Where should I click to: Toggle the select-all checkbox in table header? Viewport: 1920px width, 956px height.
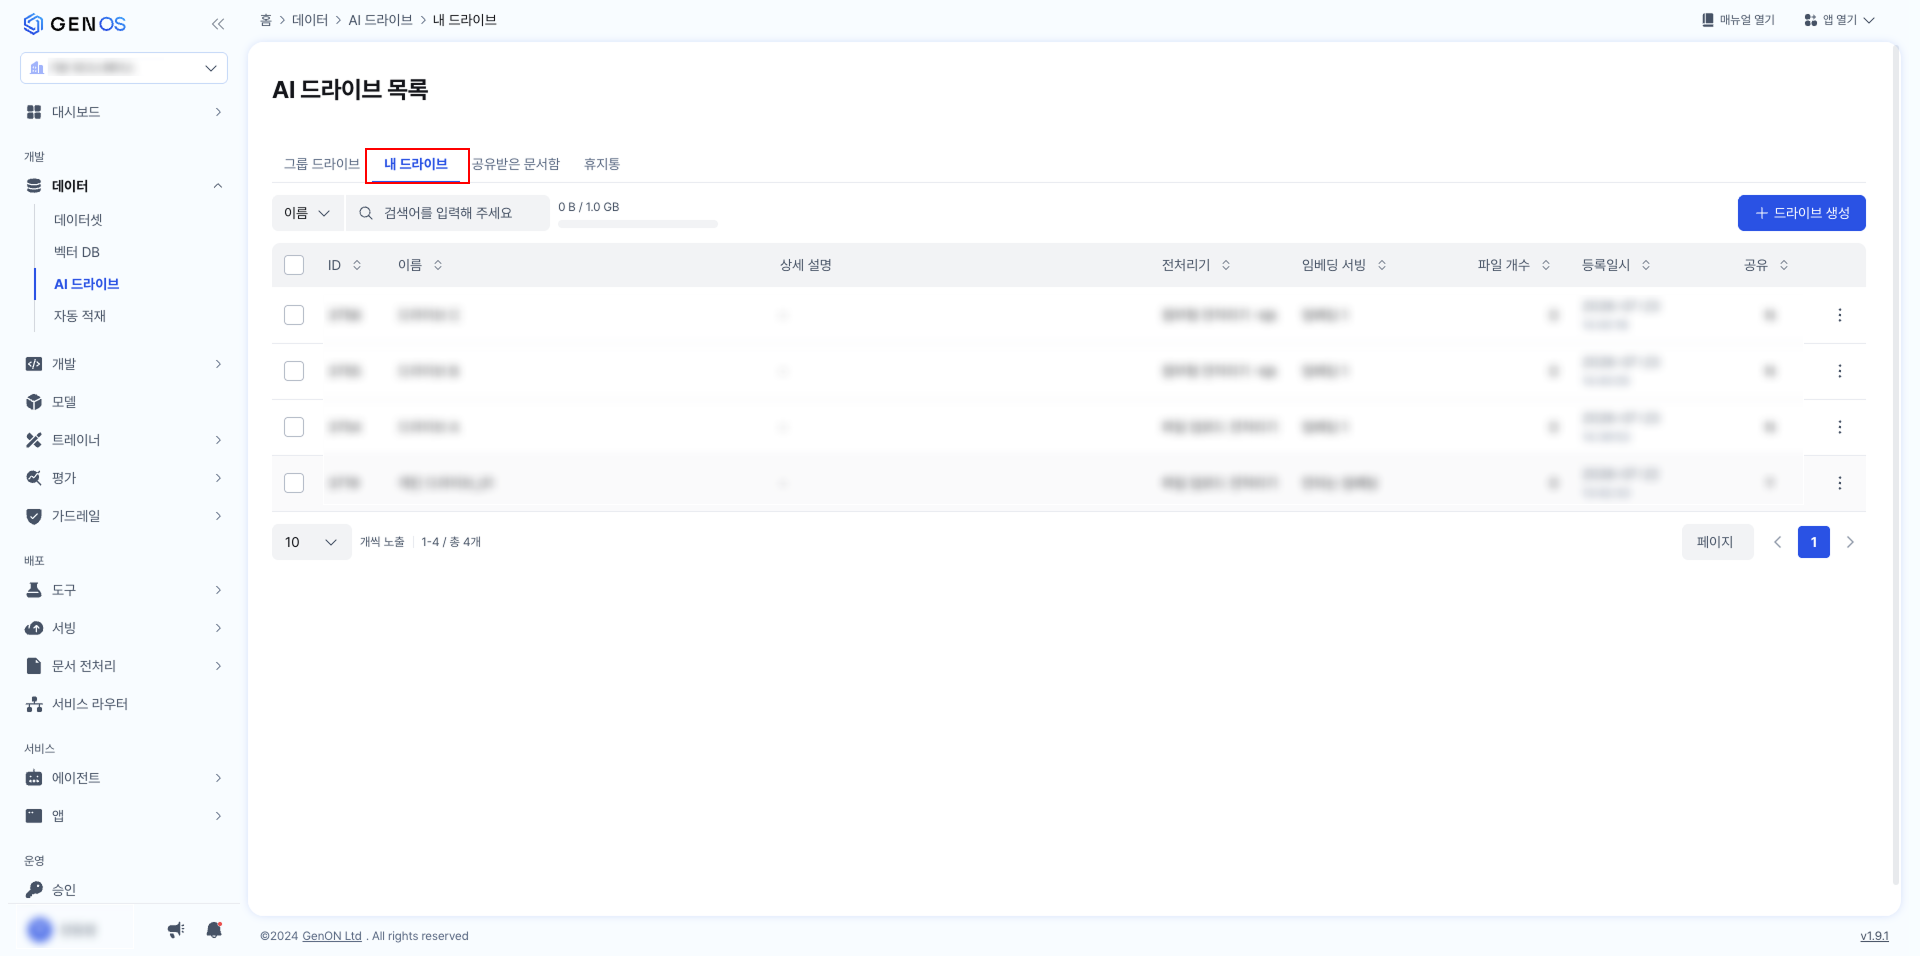[x=294, y=265]
